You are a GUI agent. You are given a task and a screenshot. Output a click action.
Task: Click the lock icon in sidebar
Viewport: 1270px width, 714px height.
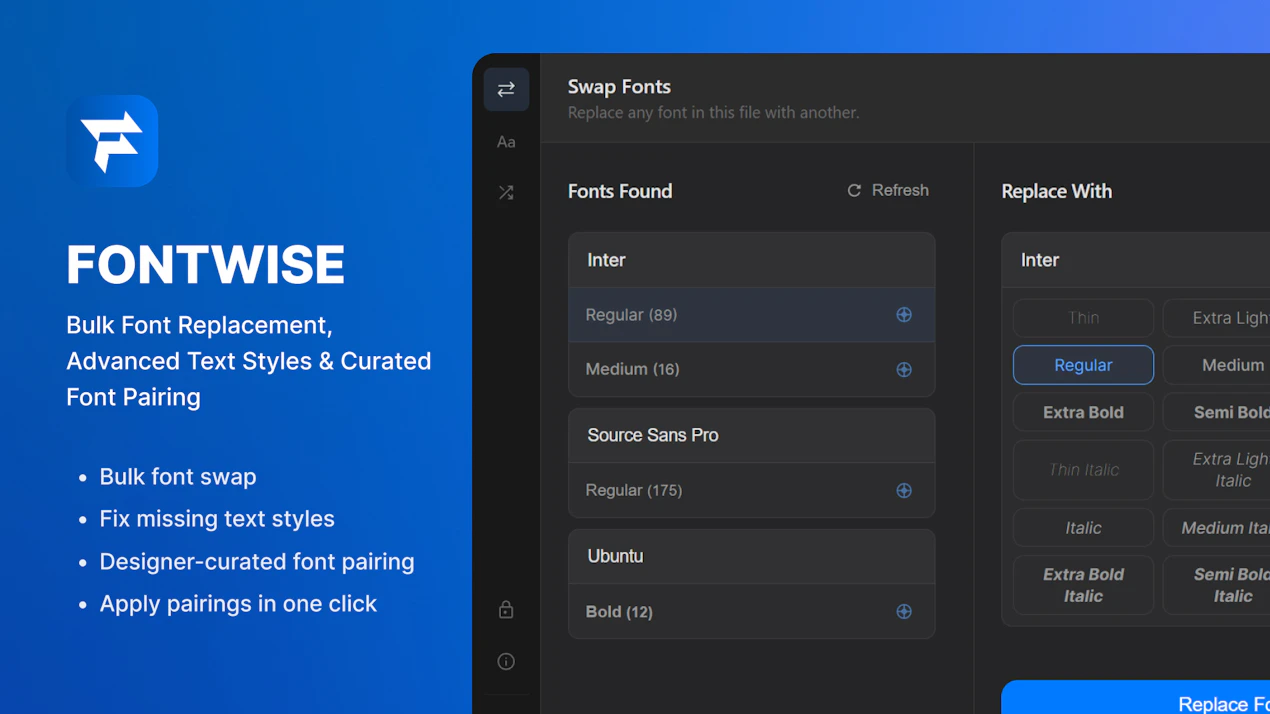pyautogui.click(x=506, y=609)
